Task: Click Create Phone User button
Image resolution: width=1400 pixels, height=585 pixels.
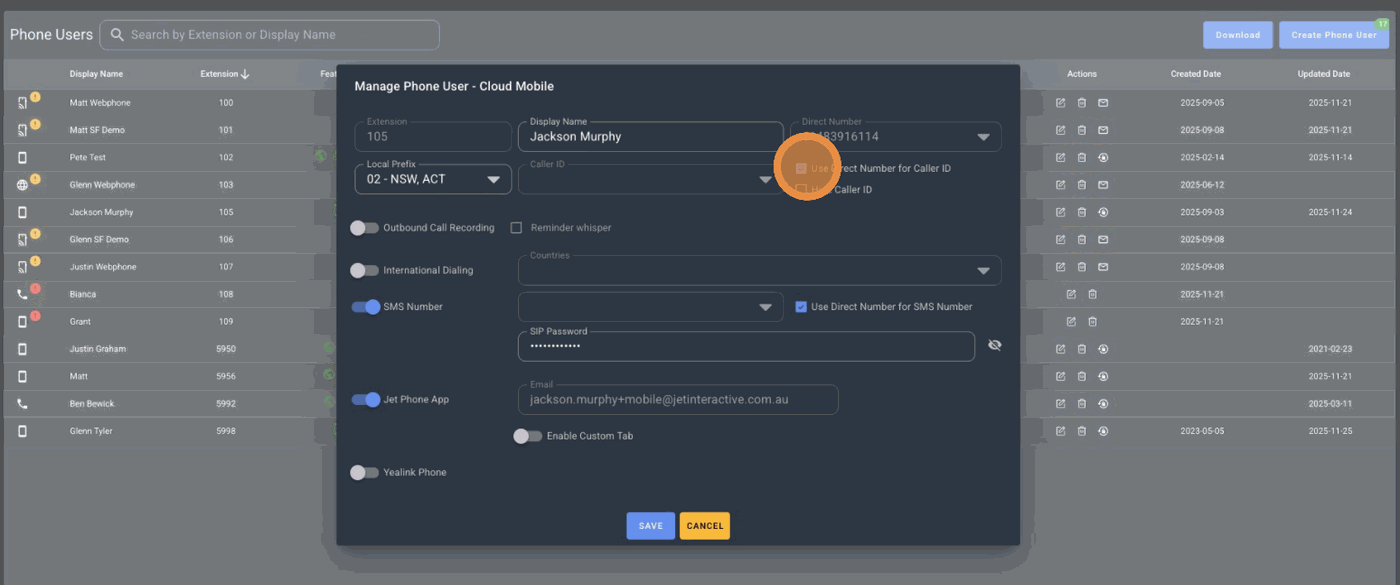Action: (x=1334, y=35)
